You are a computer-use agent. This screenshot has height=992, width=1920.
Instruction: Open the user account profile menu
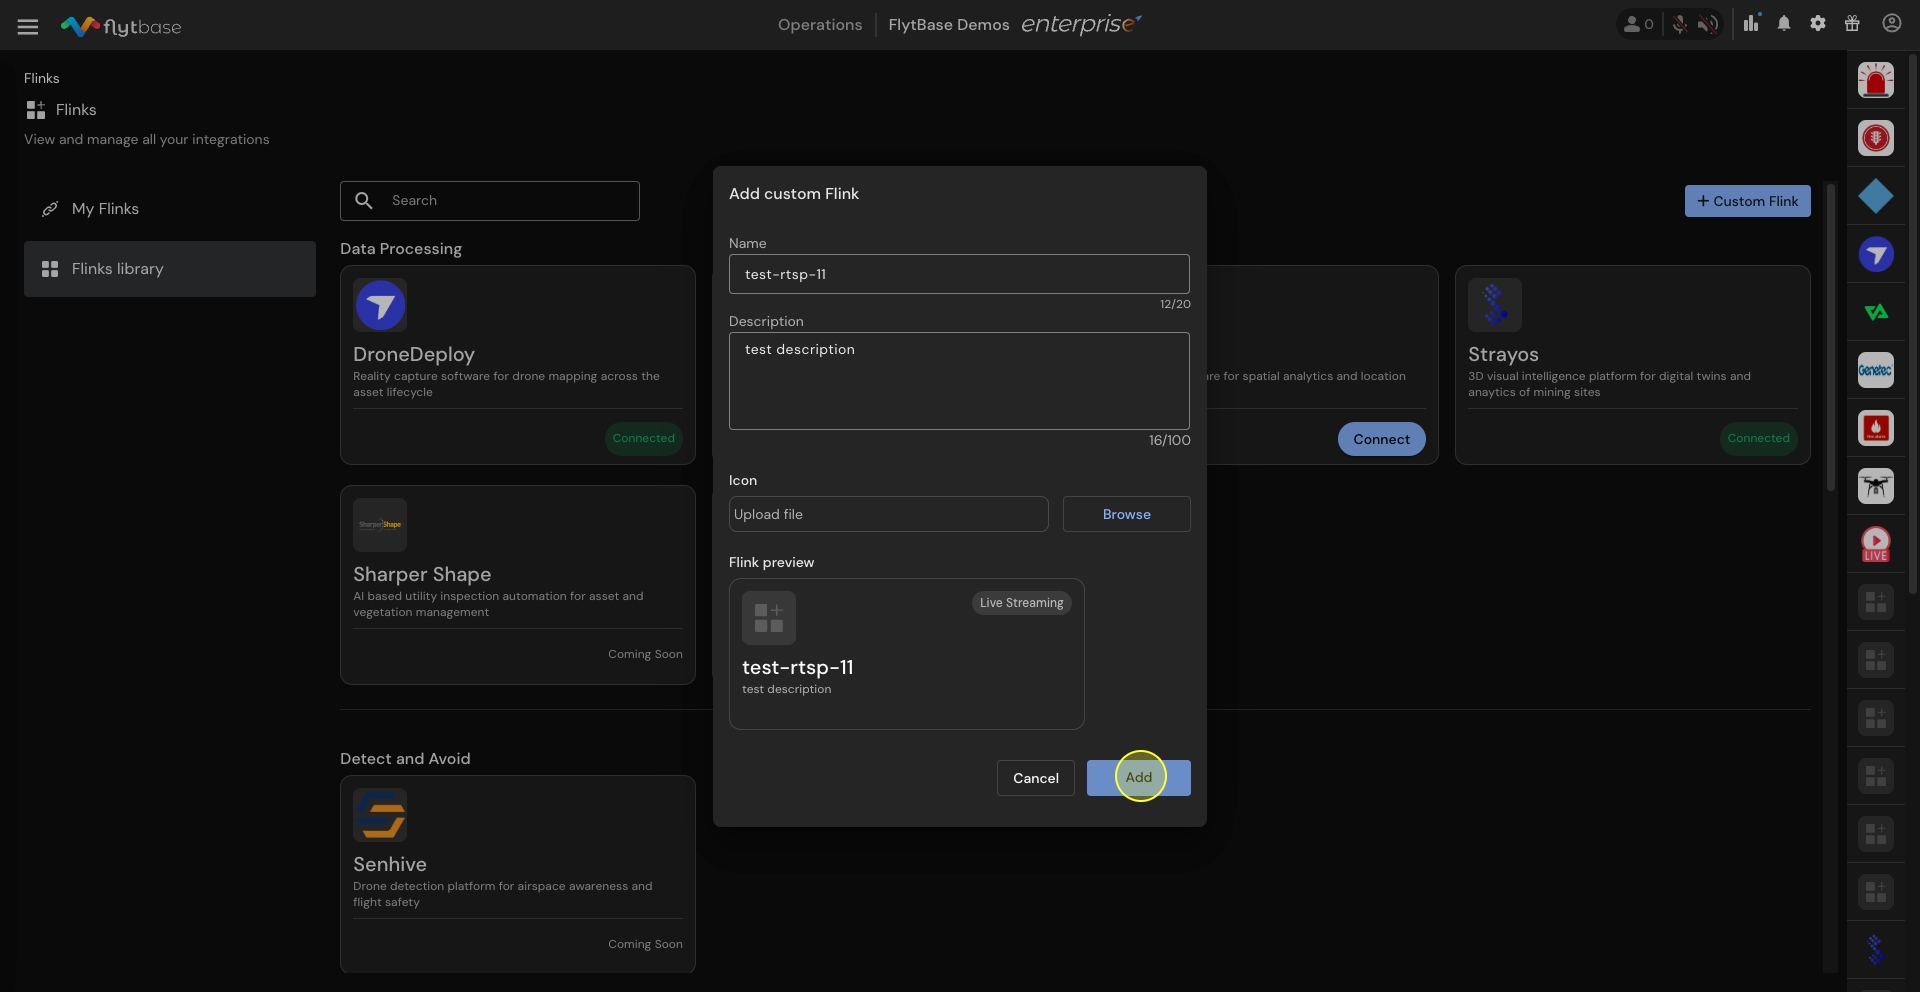(x=1891, y=24)
